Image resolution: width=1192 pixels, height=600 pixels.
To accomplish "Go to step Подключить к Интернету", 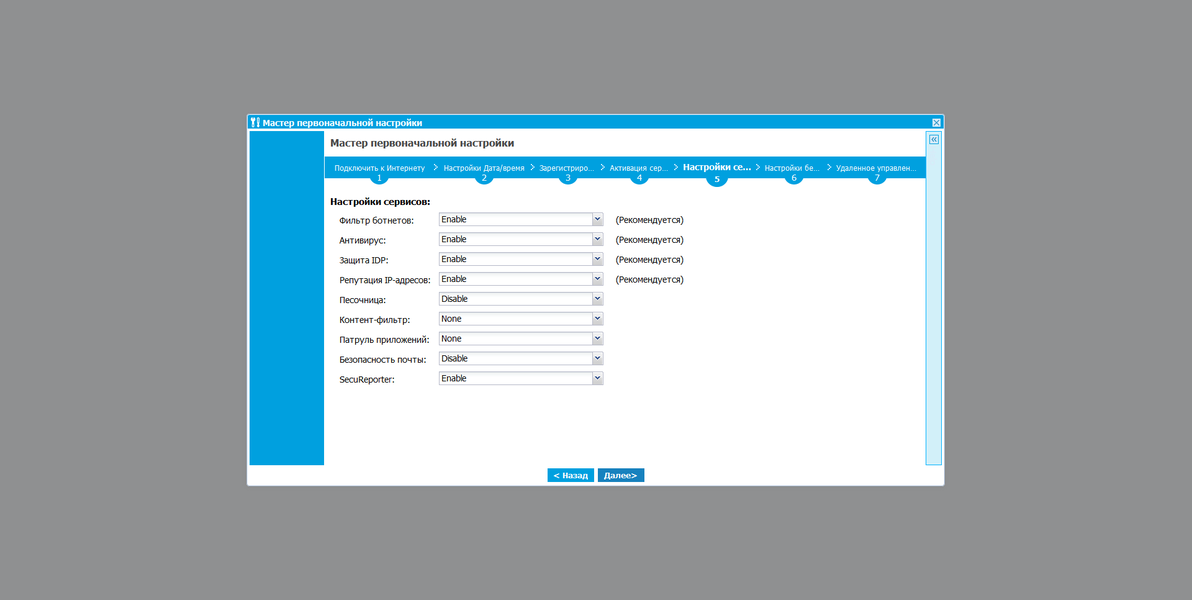I will pyautogui.click(x=379, y=168).
